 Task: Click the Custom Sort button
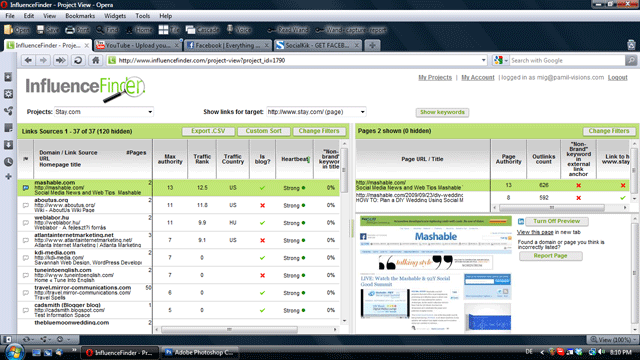click(264, 131)
